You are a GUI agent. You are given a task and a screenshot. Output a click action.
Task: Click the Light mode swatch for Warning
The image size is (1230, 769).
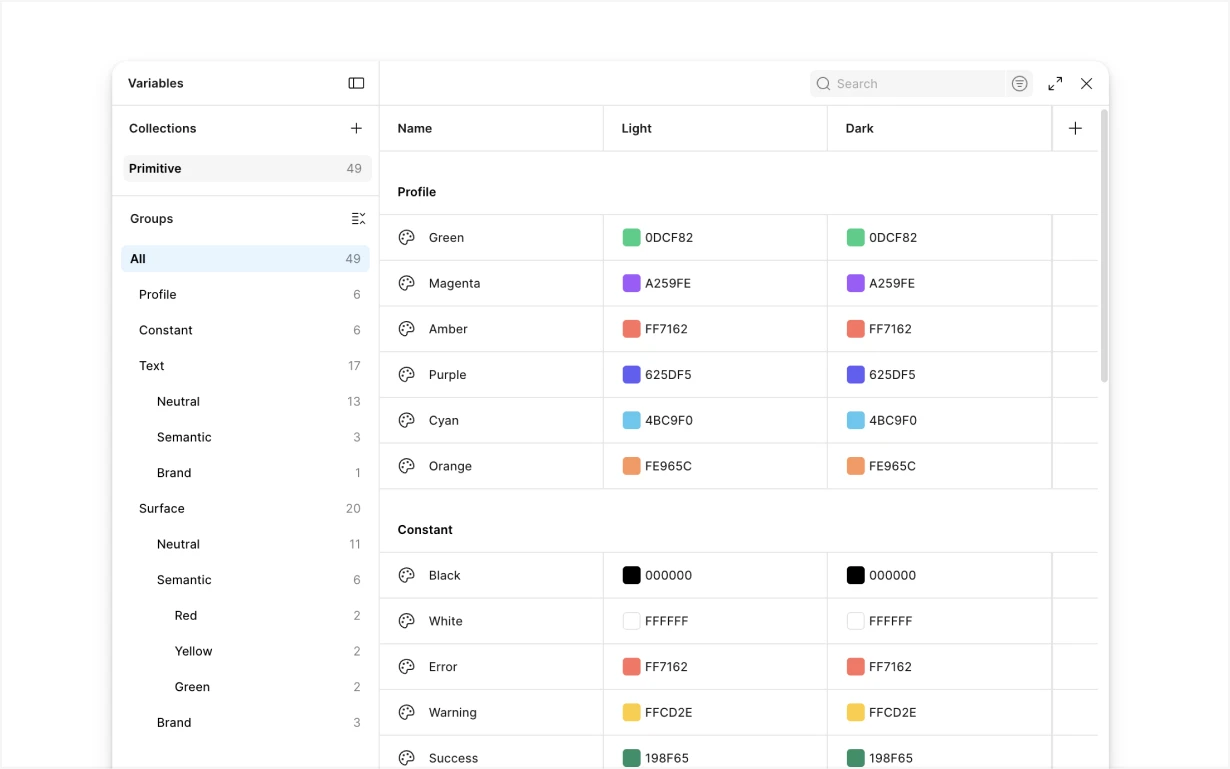point(631,713)
